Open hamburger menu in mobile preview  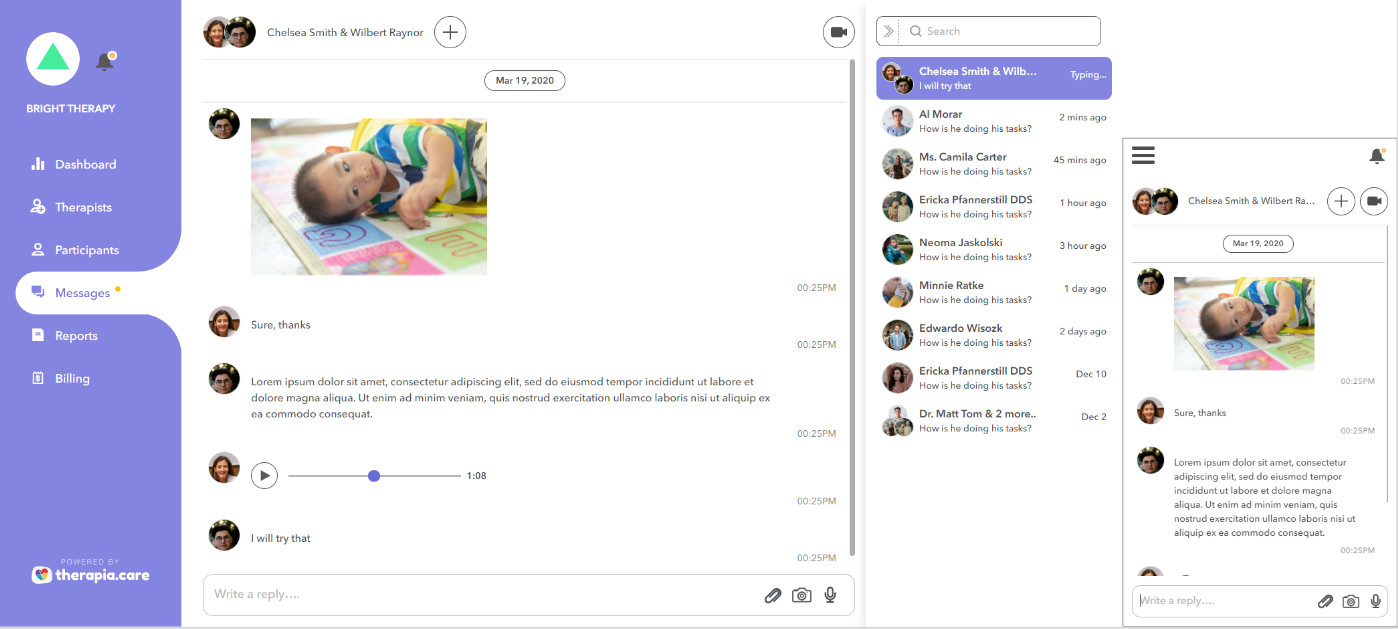point(1143,155)
